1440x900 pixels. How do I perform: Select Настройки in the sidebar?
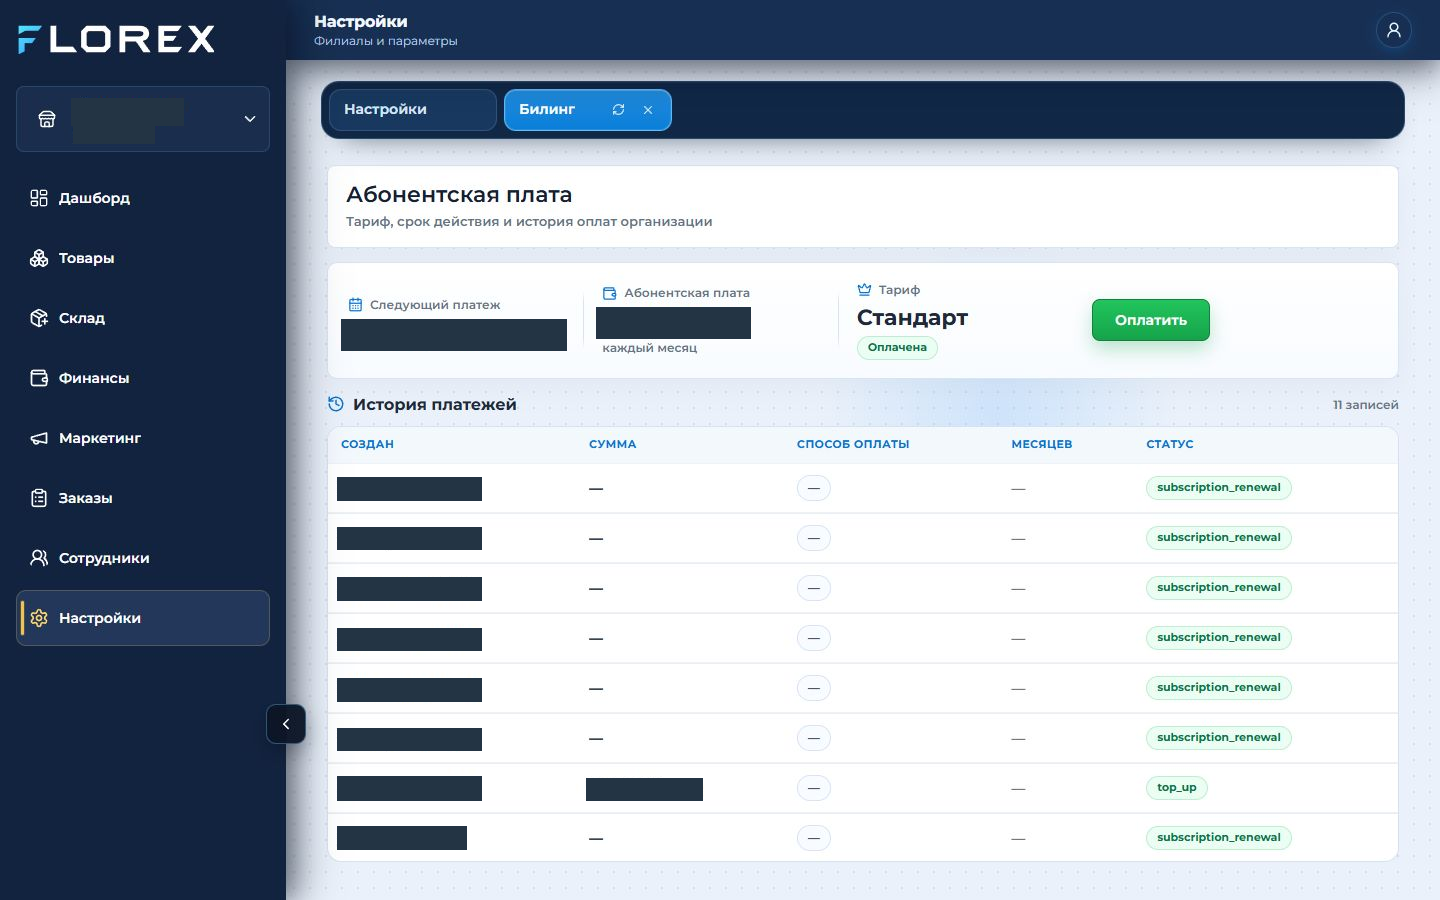click(143, 618)
